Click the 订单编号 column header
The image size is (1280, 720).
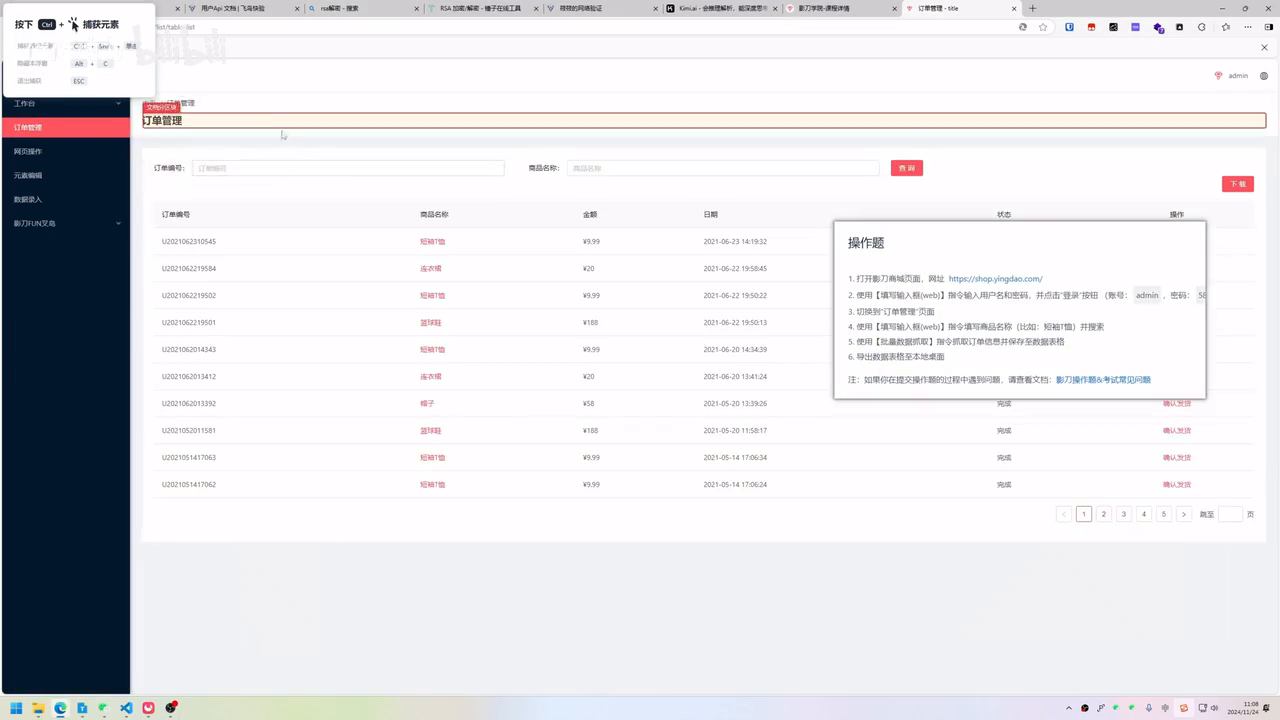(x=176, y=214)
